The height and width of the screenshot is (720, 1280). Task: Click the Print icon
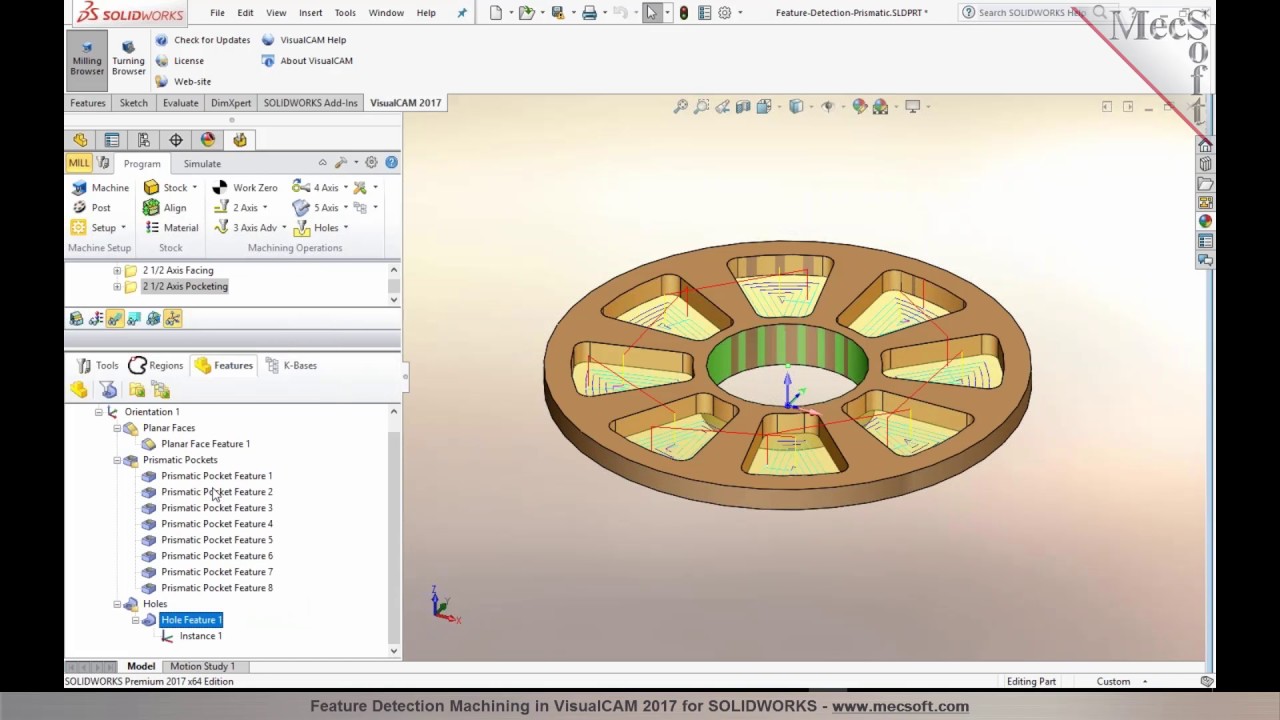[589, 13]
